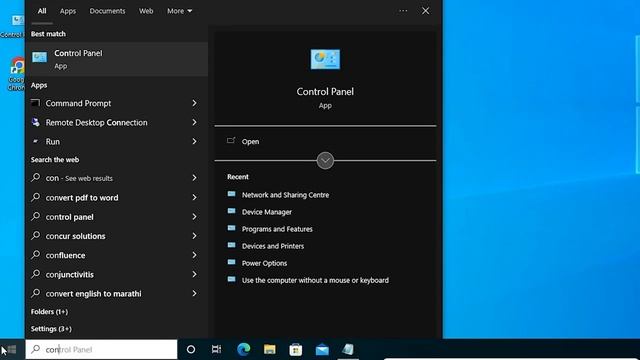Select 'convert english to marathi' suggestion
Image resolution: width=640 pixels, height=360 pixels.
coord(93,294)
